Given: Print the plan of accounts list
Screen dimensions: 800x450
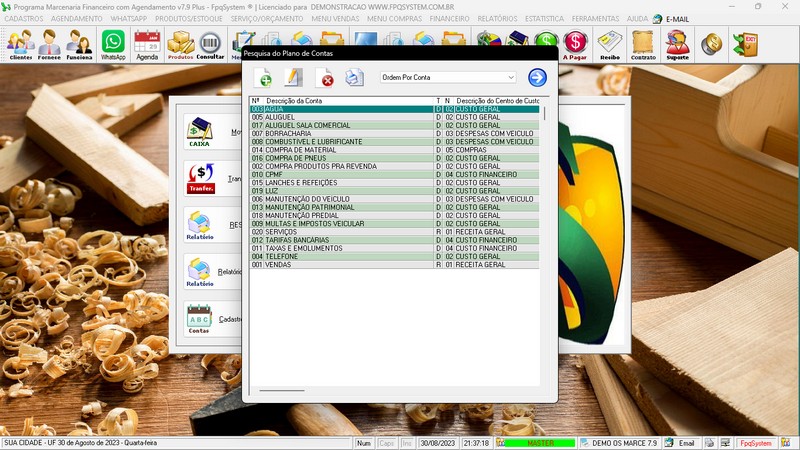Looking at the screenshot, I should 355,78.
